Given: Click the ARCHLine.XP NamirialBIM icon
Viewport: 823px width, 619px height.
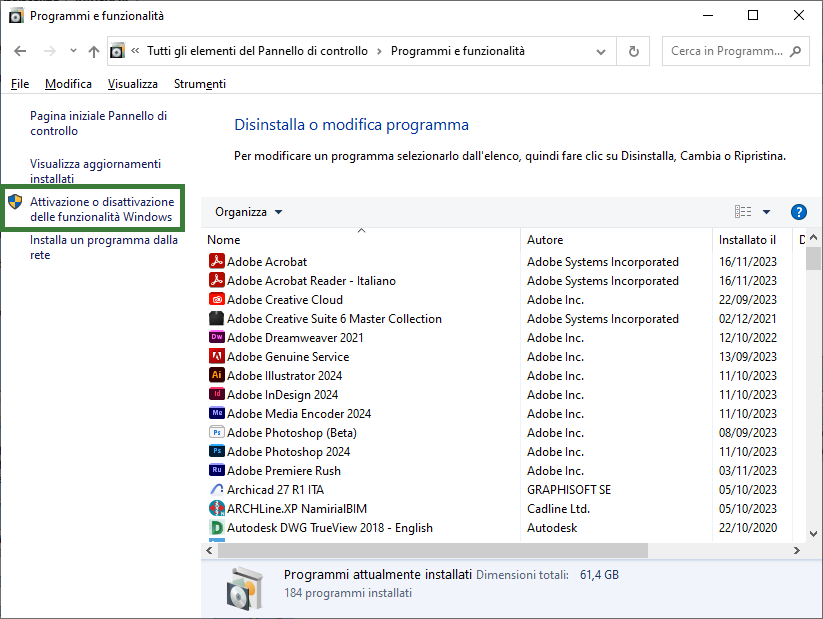Looking at the screenshot, I should (217, 508).
